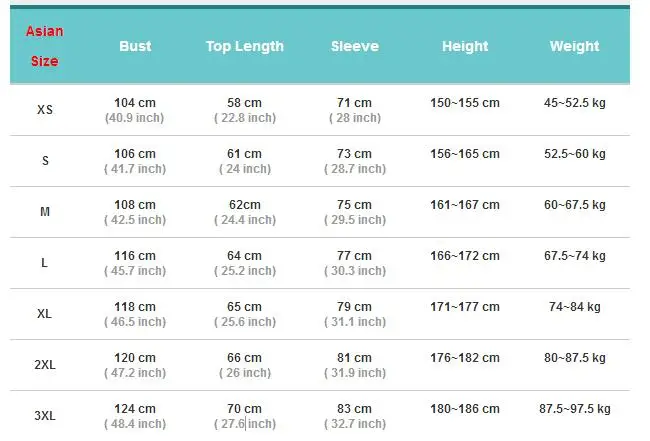Viewport: 650px width, 441px height.
Task: Select the Top Length column header
Action: tap(245, 46)
